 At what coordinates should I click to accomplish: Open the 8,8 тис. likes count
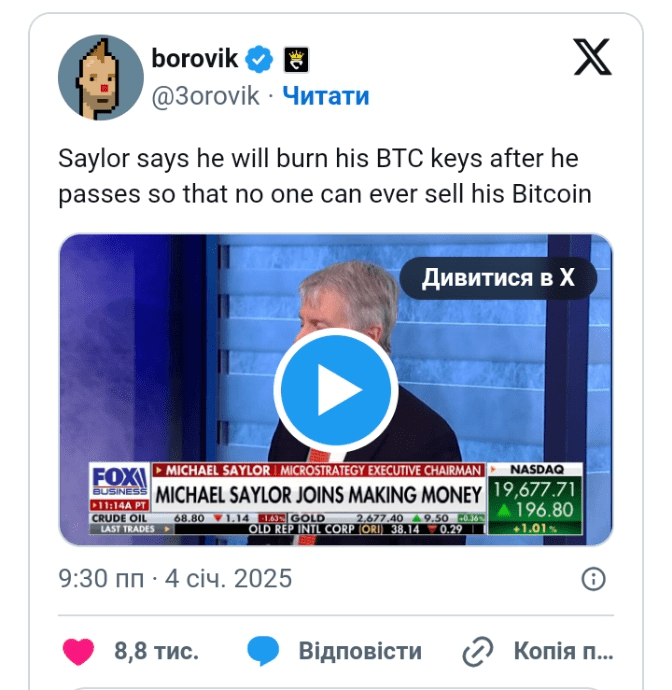coord(157,651)
